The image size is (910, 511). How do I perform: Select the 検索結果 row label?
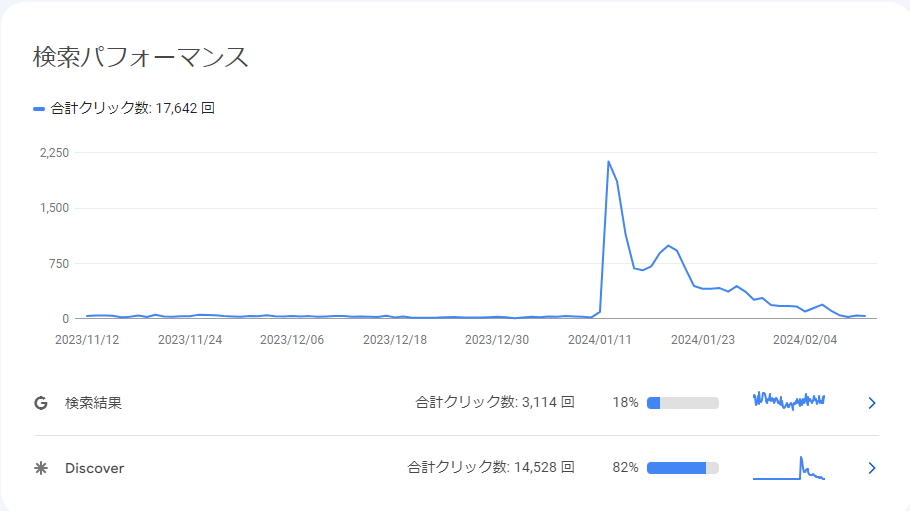[x=93, y=403]
